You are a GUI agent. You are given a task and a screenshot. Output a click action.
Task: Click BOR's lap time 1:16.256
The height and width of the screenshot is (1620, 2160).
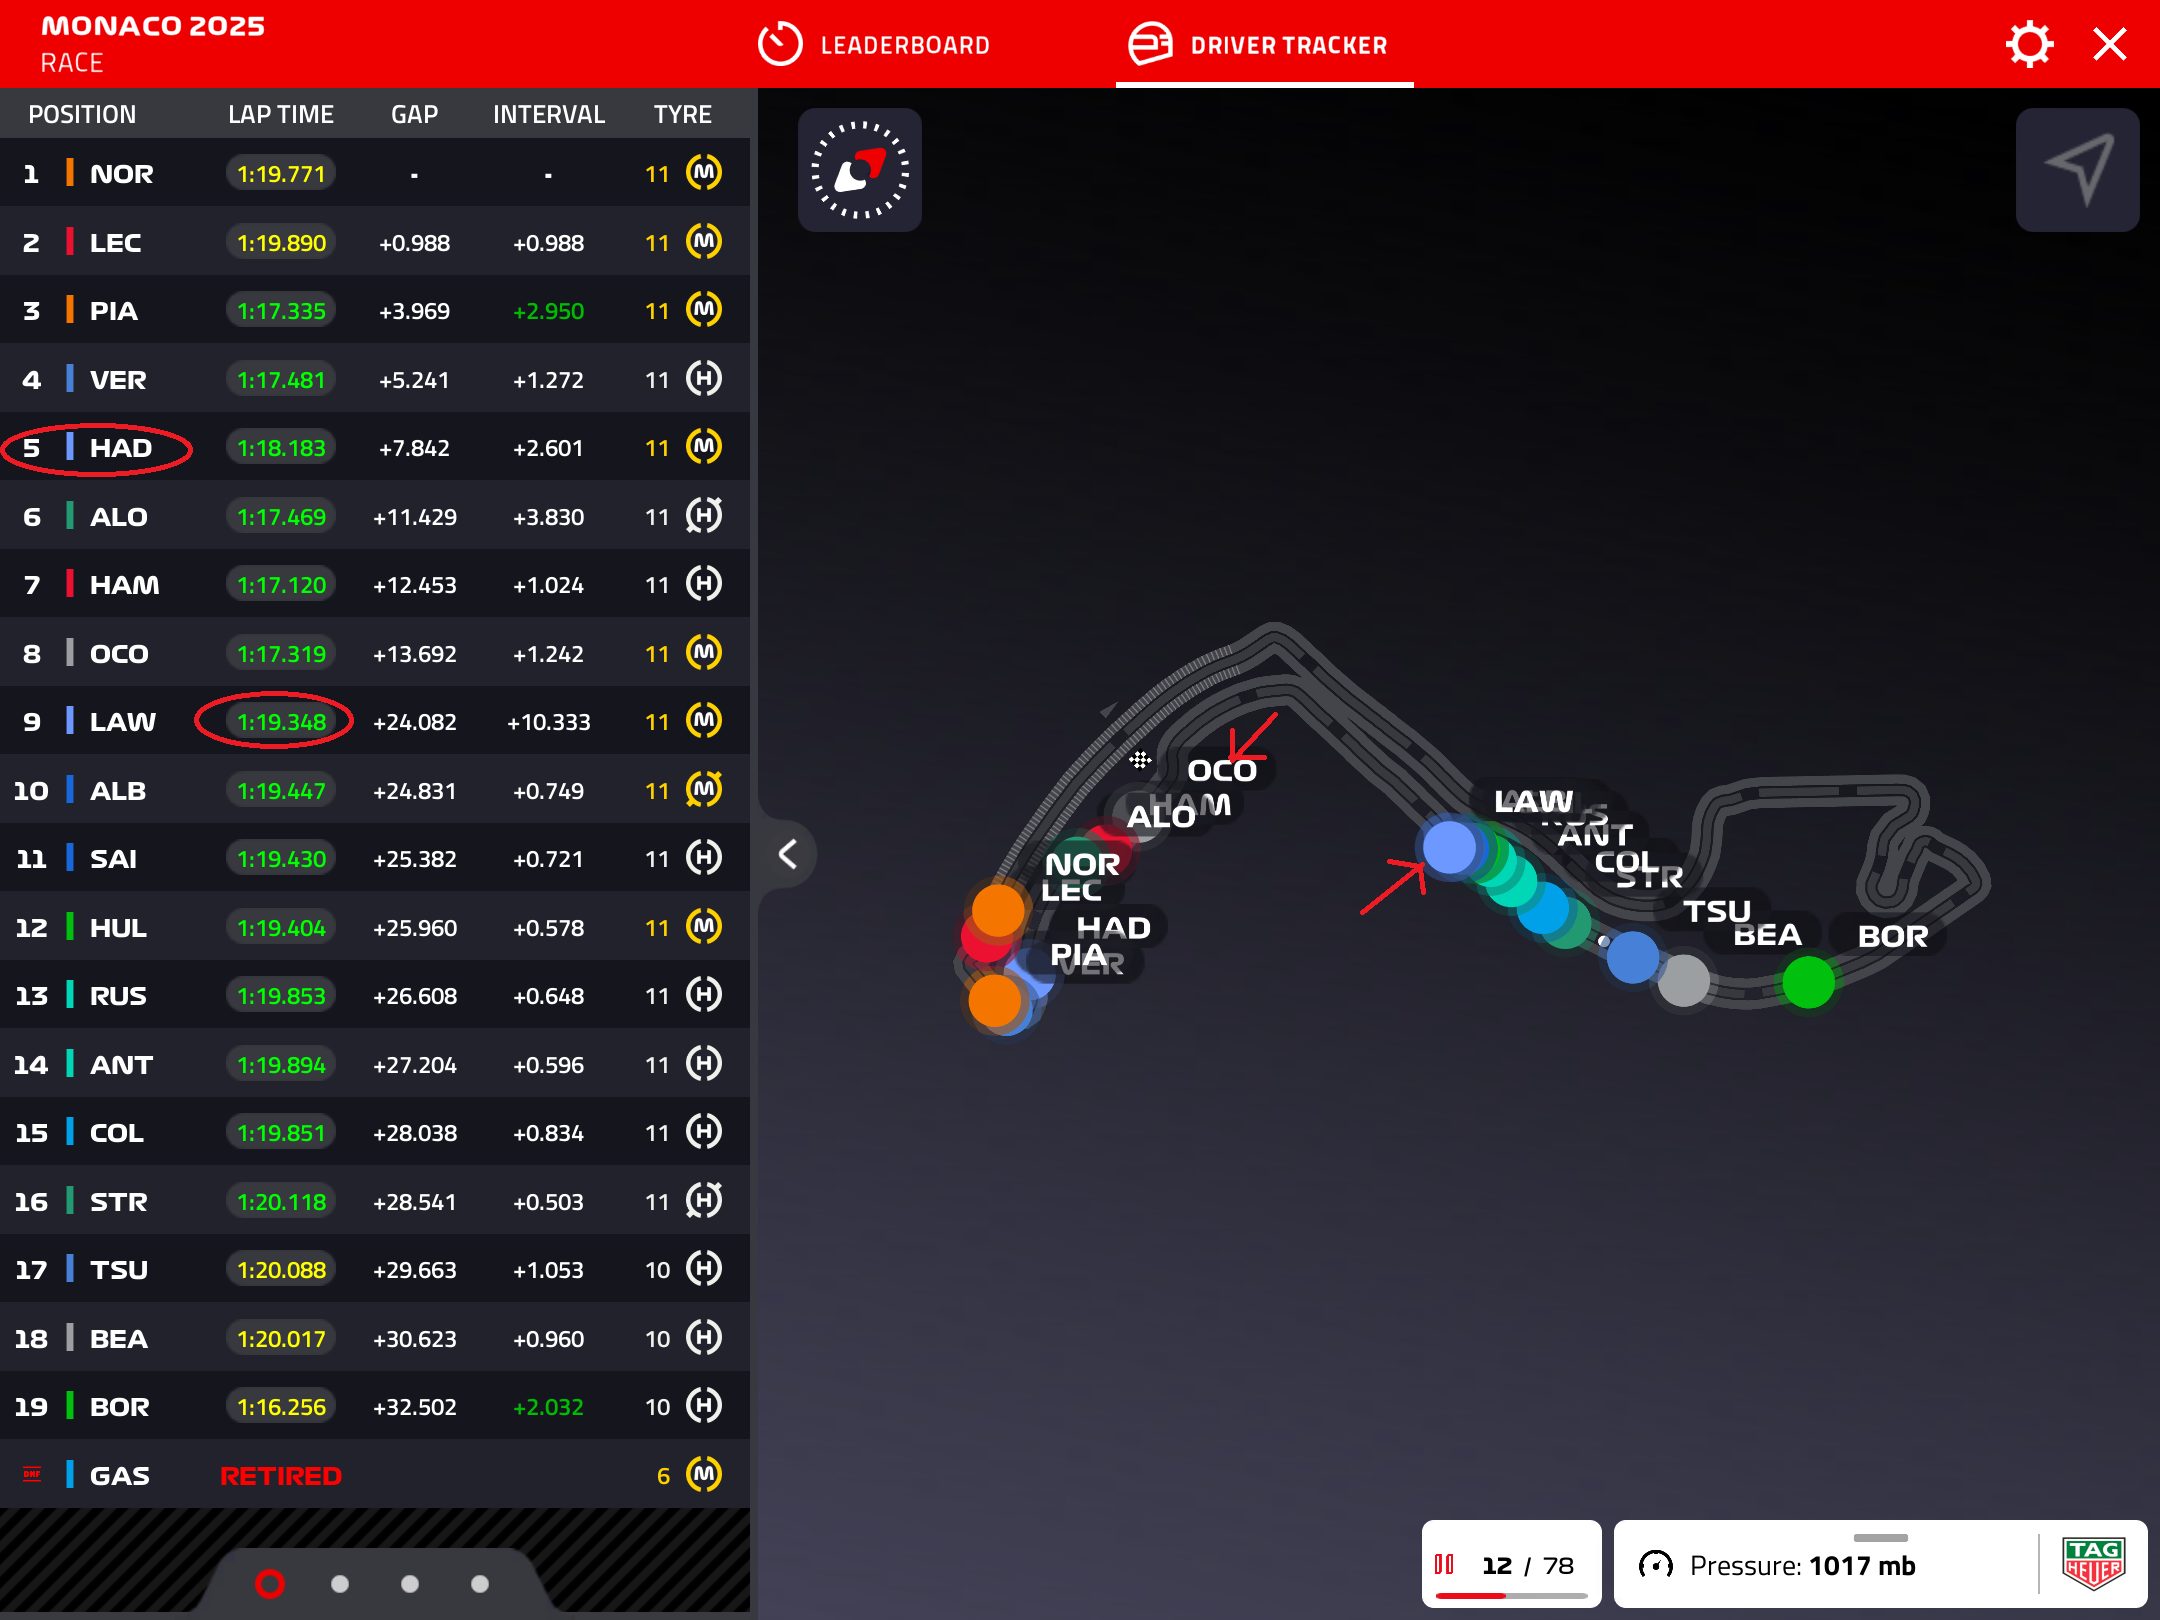[281, 1407]
